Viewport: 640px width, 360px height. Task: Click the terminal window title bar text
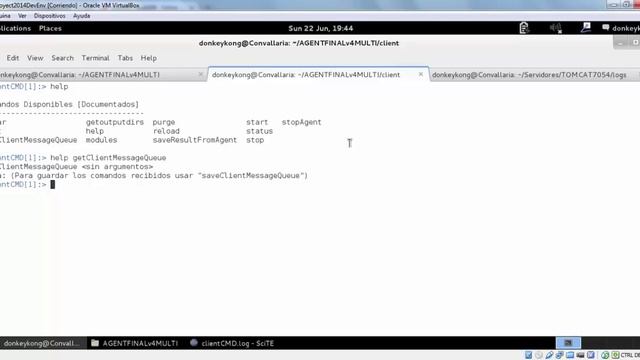pyautogui.click(x=299, y=43)
